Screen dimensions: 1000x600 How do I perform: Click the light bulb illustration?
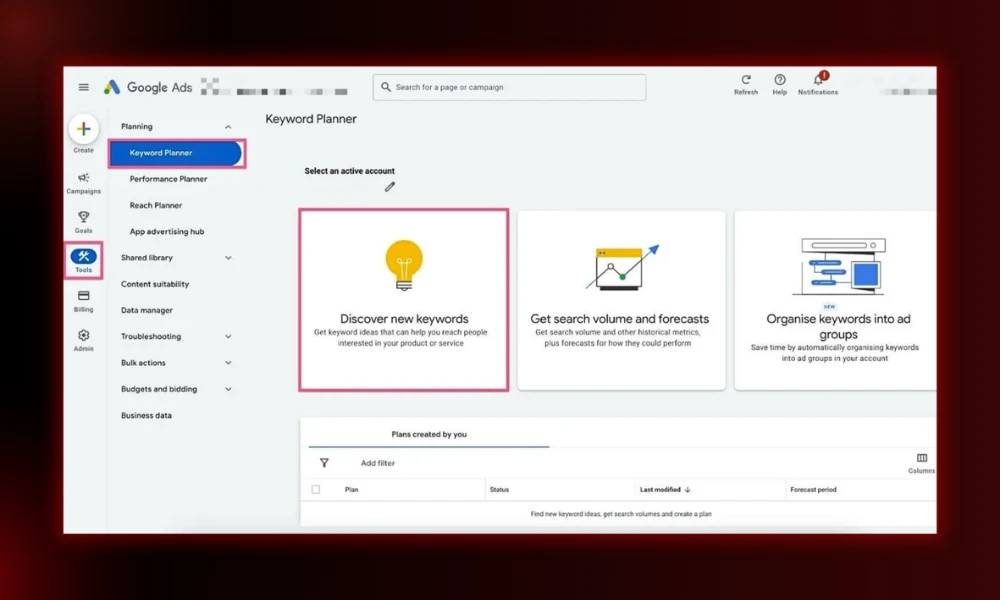coord(404,265)
